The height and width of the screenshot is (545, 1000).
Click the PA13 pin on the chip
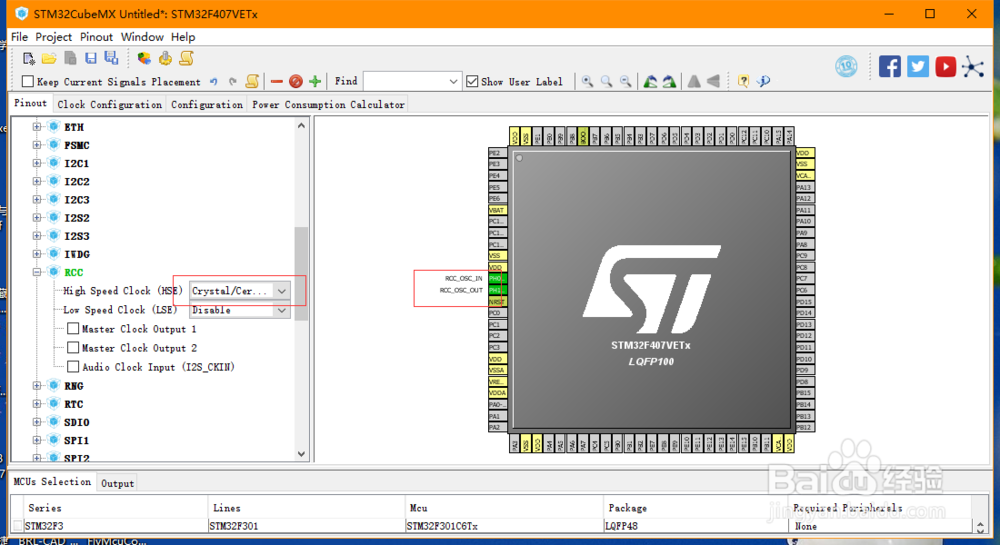point(804,187)
